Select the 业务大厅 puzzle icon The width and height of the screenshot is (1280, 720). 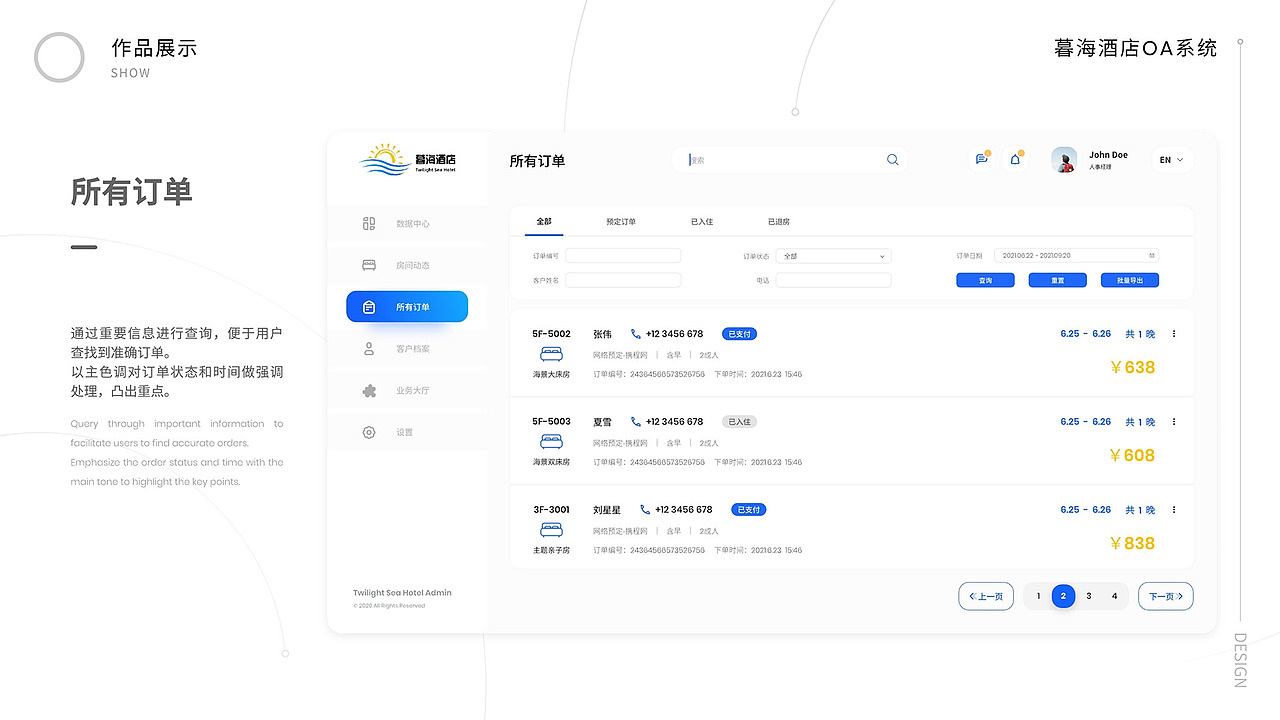pyautogui.click(x=369, y=390)
